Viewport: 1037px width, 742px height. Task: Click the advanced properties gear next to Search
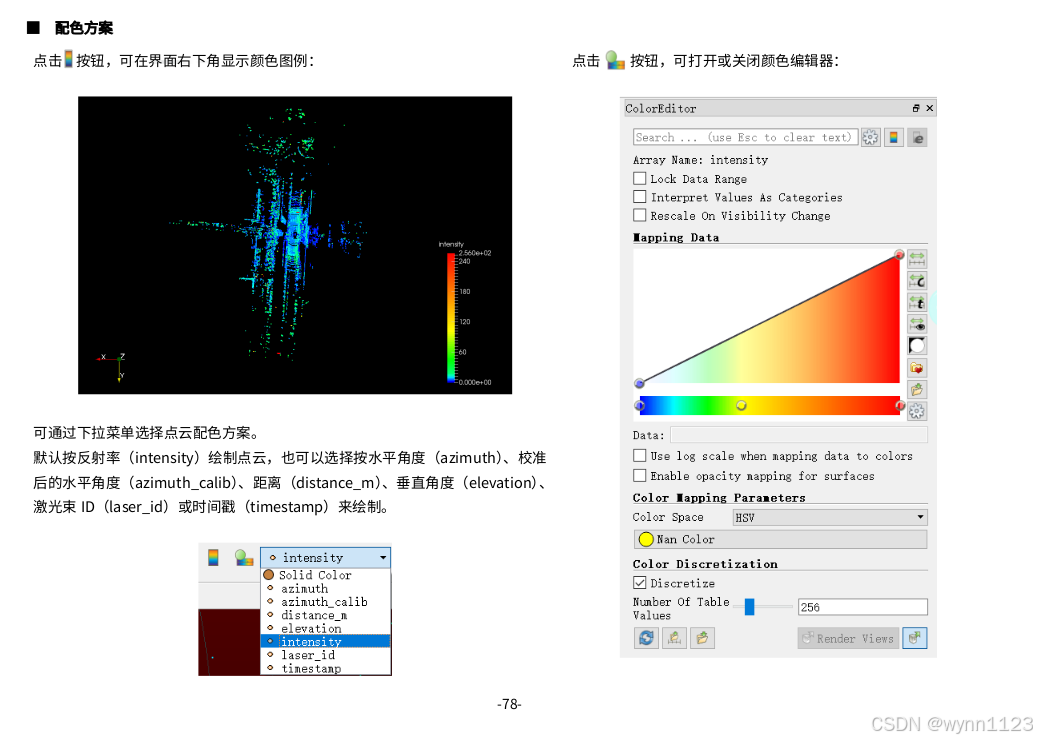(x=870, y=138)
